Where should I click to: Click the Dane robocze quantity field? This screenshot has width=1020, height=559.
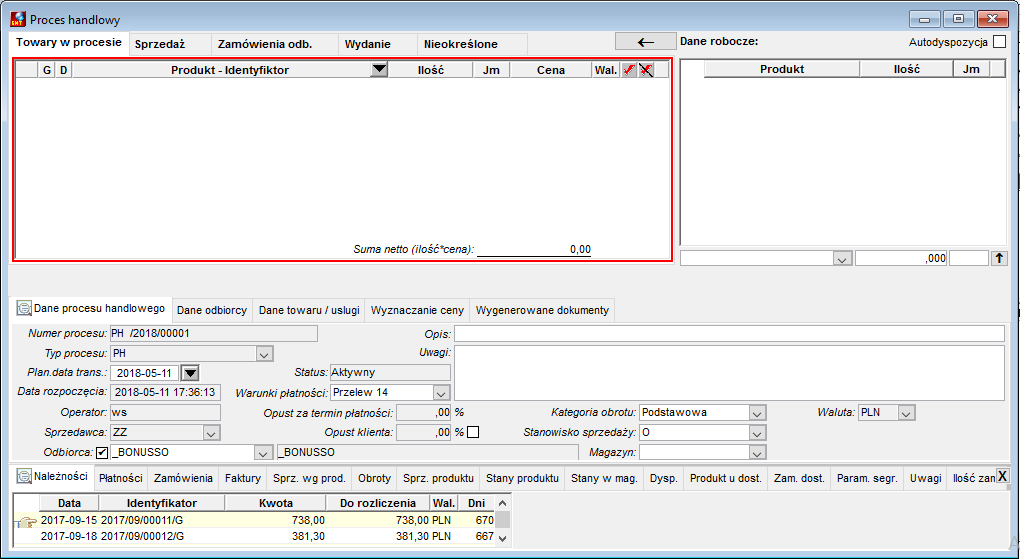pos(901,258)
